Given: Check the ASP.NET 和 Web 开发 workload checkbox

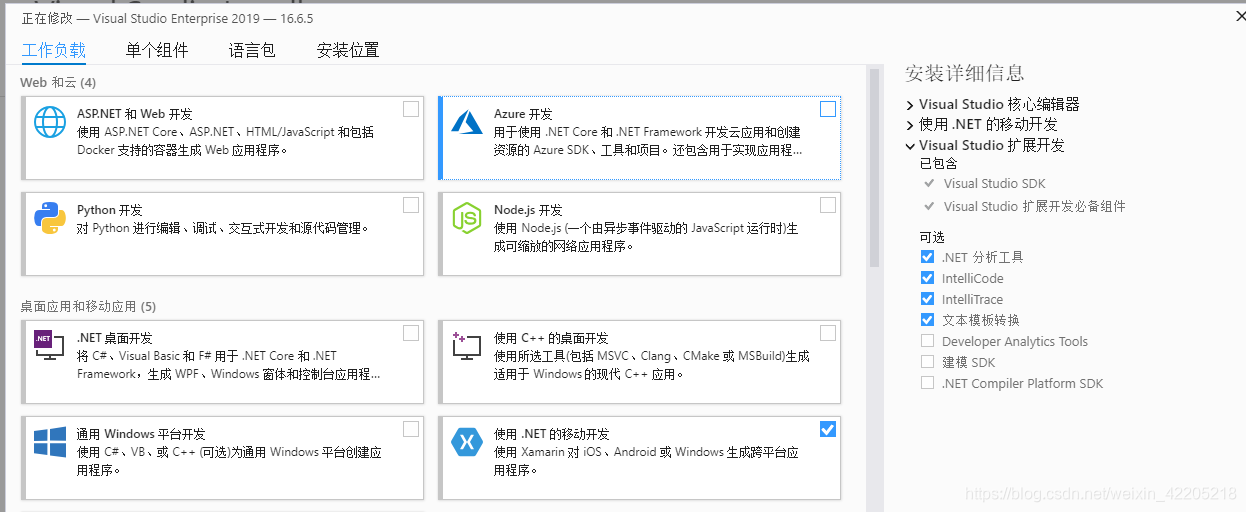Looking at the screenshot, I should [x=411, y=109].
